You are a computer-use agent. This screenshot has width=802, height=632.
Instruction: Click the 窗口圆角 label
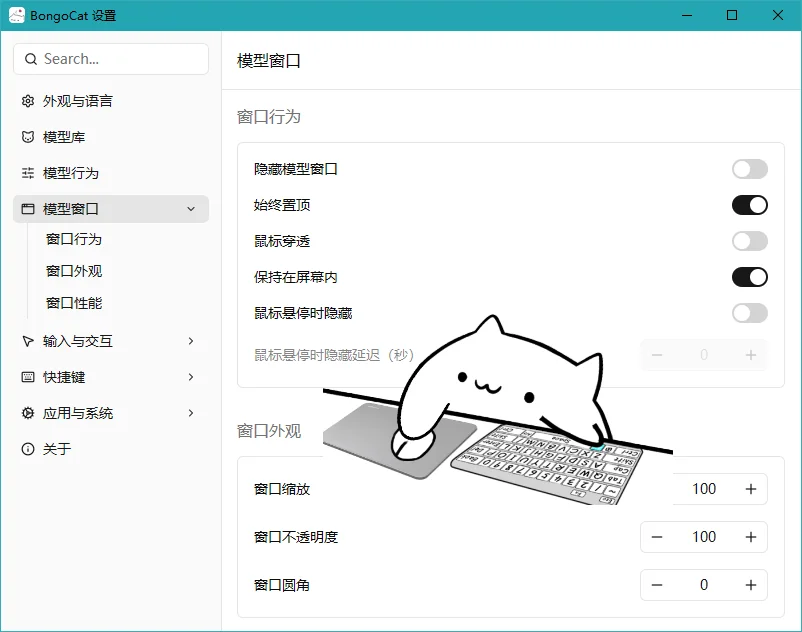pos(282,585)
